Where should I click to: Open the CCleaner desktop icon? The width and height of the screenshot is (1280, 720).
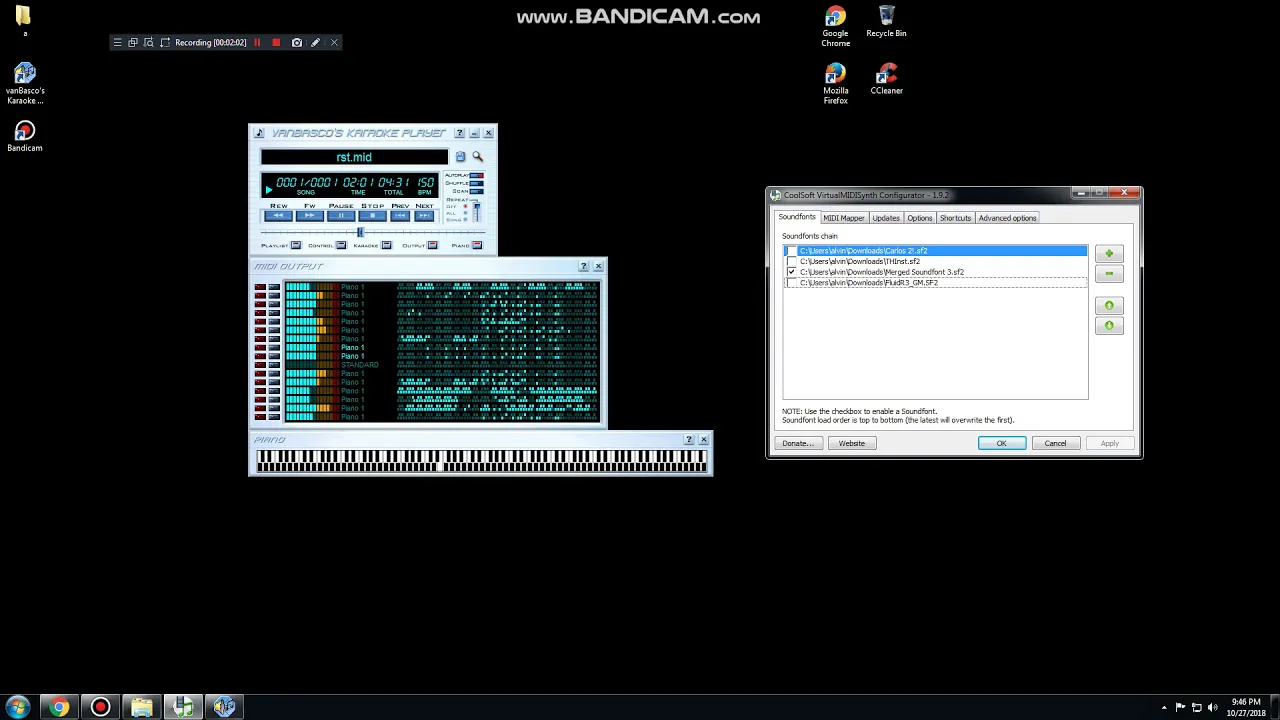tap(886, 79)
